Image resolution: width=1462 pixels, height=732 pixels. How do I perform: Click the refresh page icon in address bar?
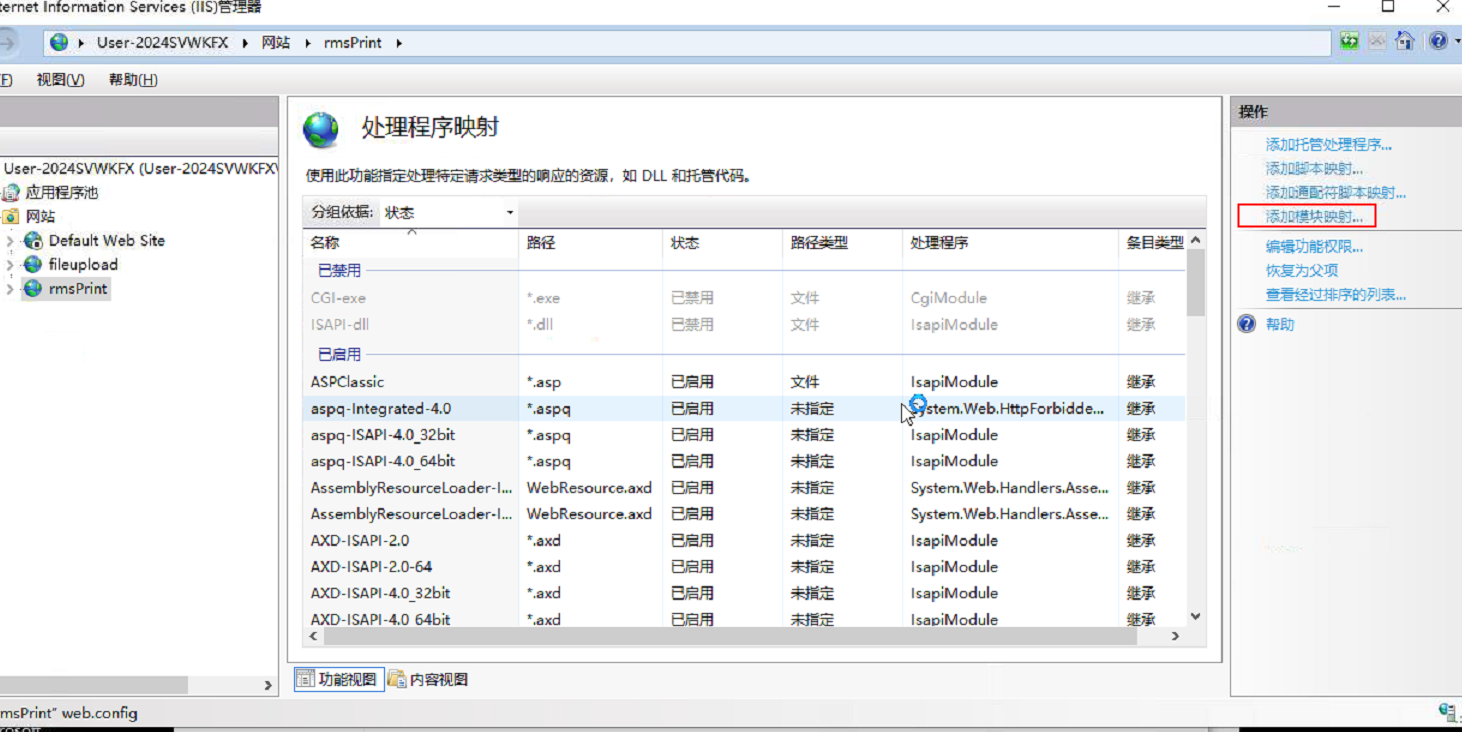tap(1350, 42)
